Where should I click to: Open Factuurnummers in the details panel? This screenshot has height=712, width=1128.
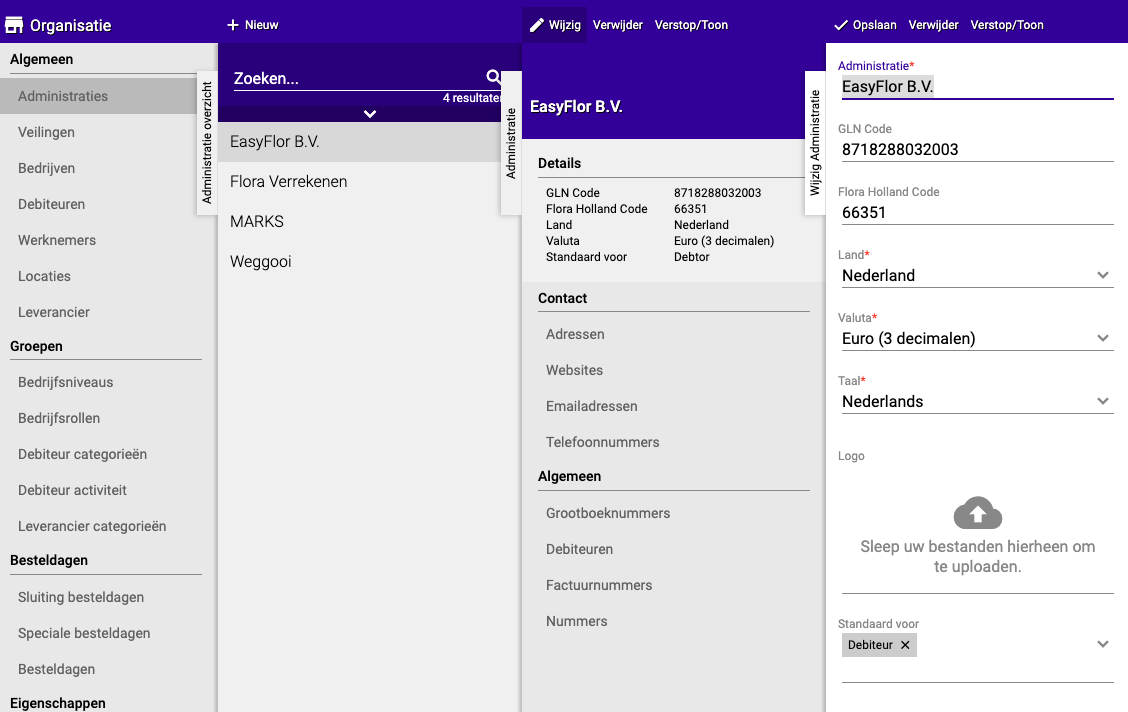(599, 585)
